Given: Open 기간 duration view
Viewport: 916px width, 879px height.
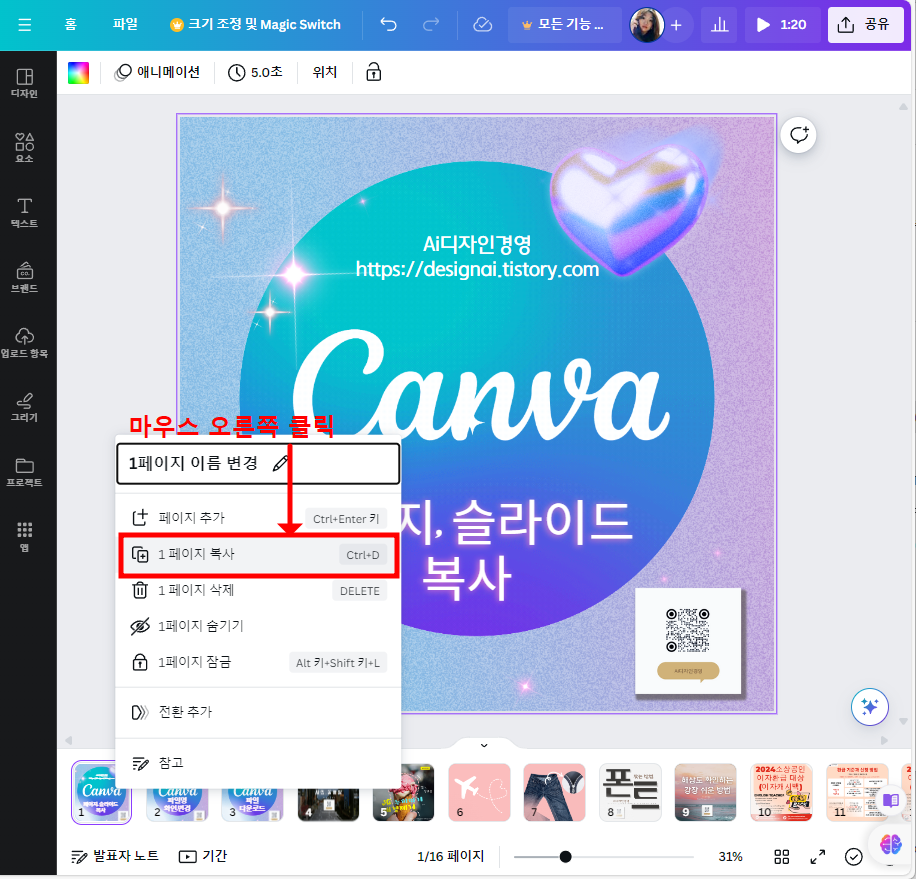Looking at the screenshot, I should tap(203, 857).
